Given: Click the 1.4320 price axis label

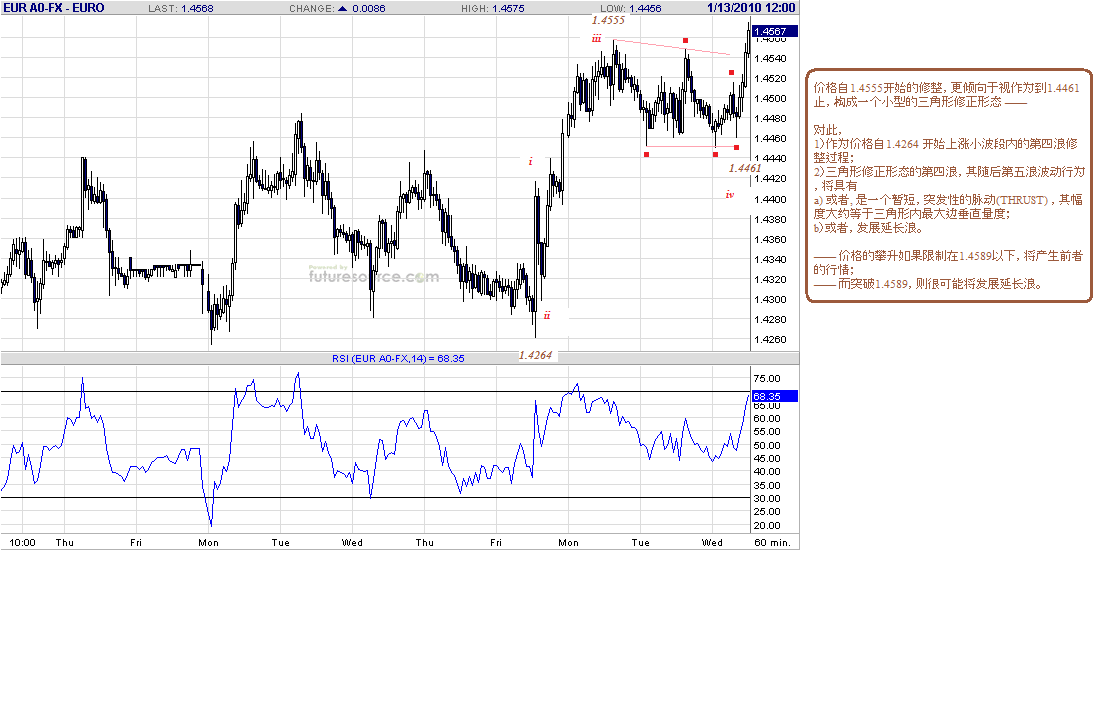Looking at the screenshot, I should click(x=771, y=280).
